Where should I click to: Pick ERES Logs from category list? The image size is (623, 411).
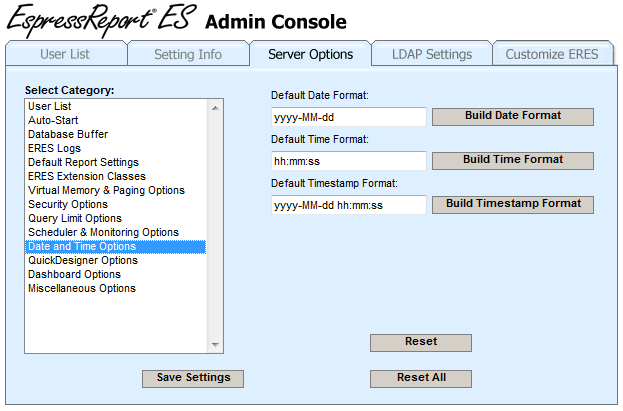[115, 148]
